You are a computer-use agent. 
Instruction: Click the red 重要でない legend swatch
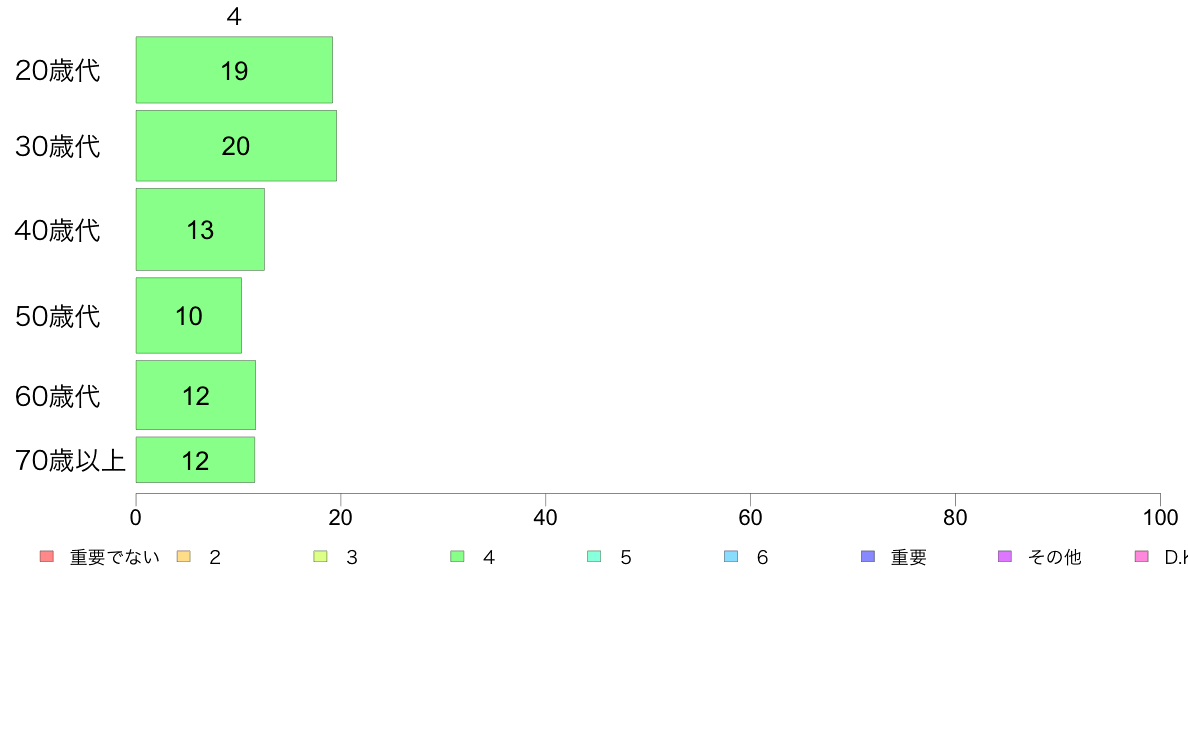pyautogui.click(x=47, y=556)
